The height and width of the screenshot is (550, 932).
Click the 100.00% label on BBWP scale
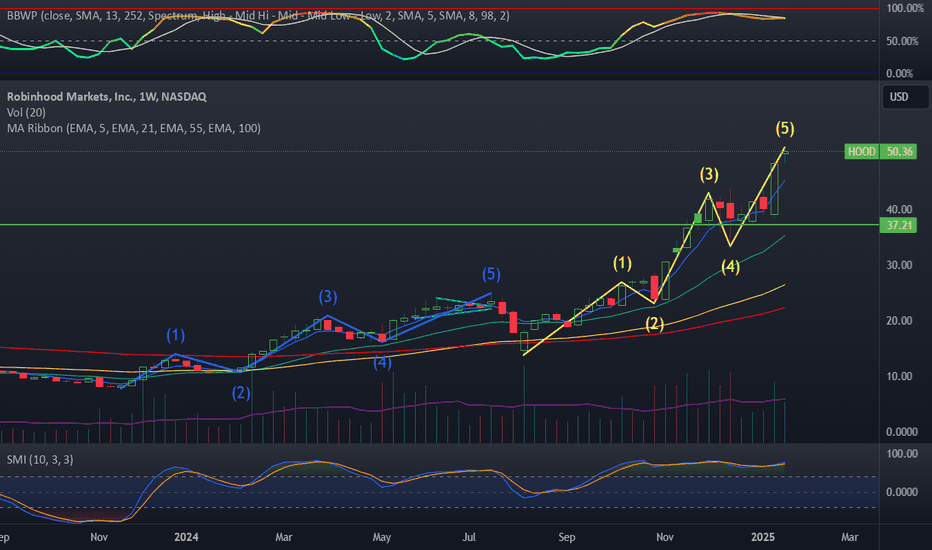tap(905, 8)
